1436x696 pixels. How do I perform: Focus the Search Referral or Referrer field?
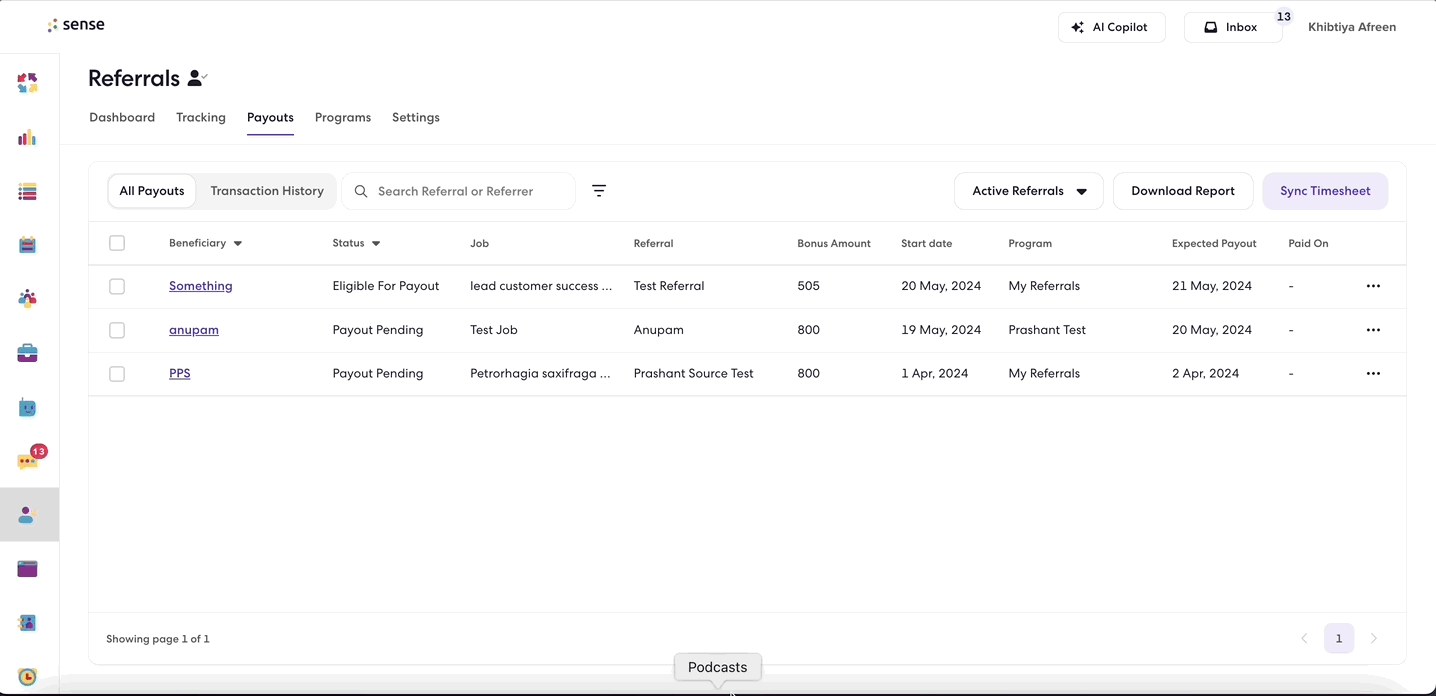(x=459, y=191)
